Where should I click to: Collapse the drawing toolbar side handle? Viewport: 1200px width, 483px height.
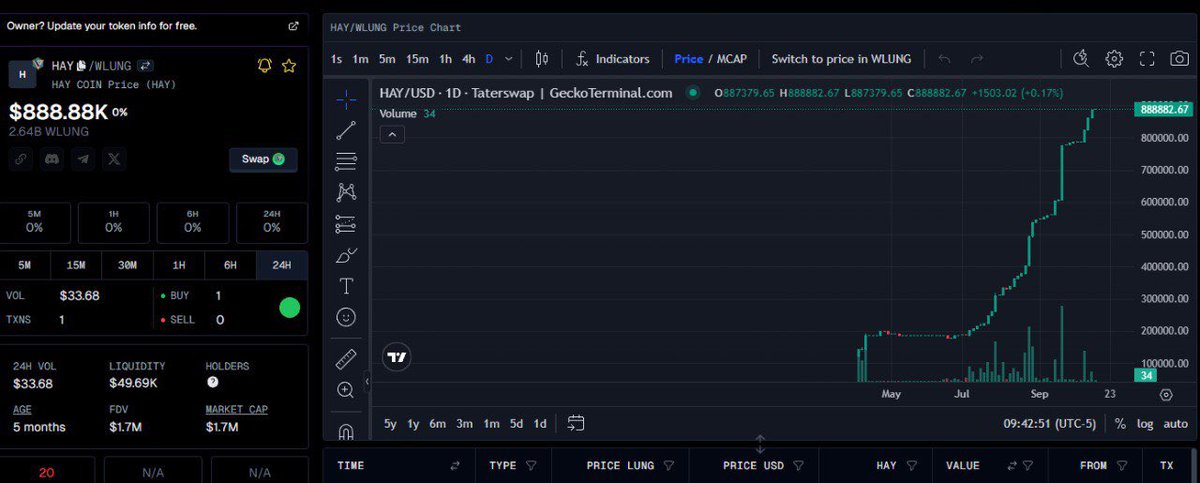tap(367, 381)
